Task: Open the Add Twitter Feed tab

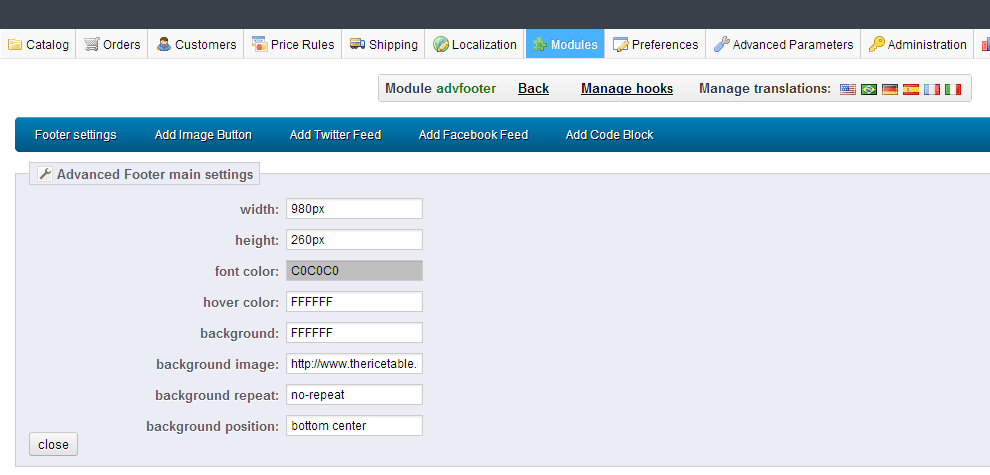Action: (x=335, y=135)
